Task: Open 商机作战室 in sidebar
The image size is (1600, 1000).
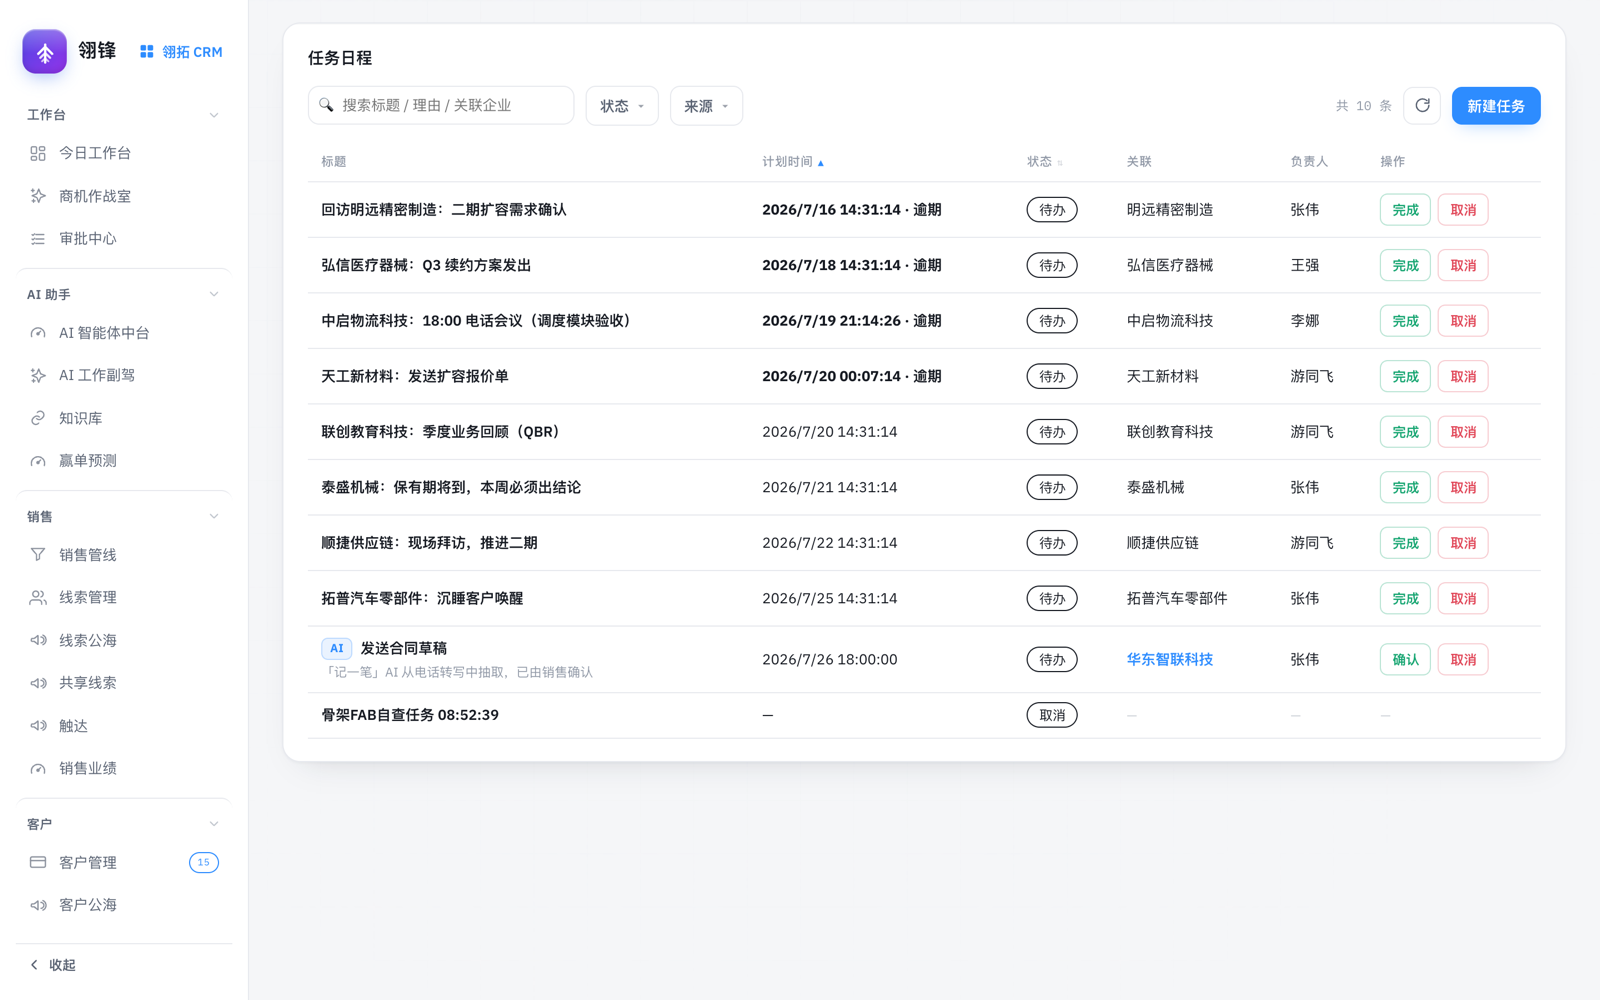Action: (124, 196)
